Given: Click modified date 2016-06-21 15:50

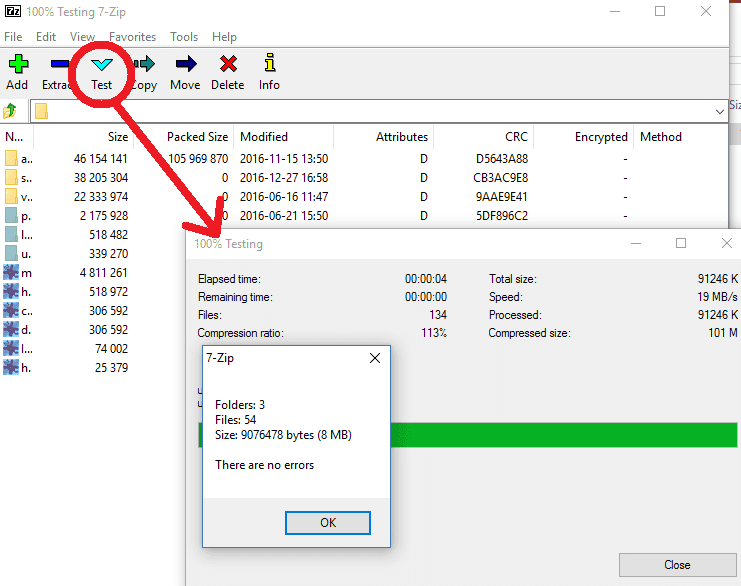Looking at the screenshot, I should (x=284, y=215).
